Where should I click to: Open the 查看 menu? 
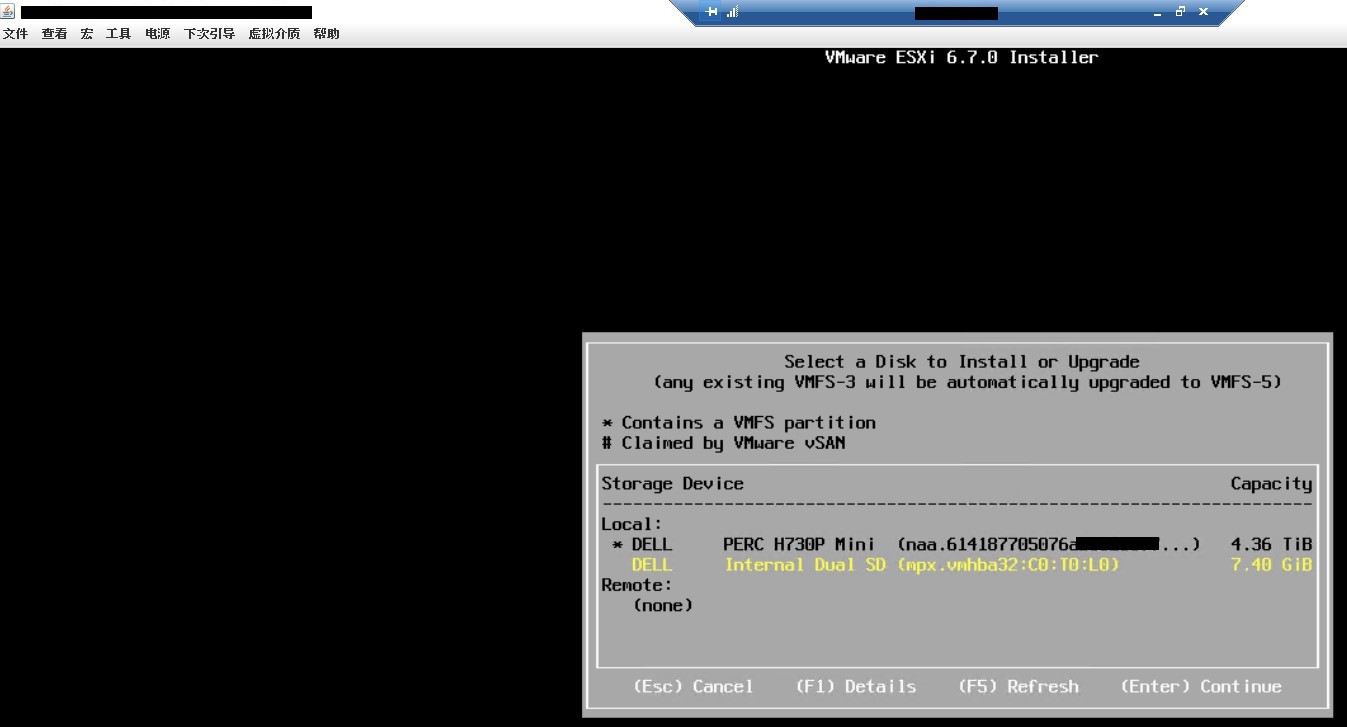[x=54, y=34]
